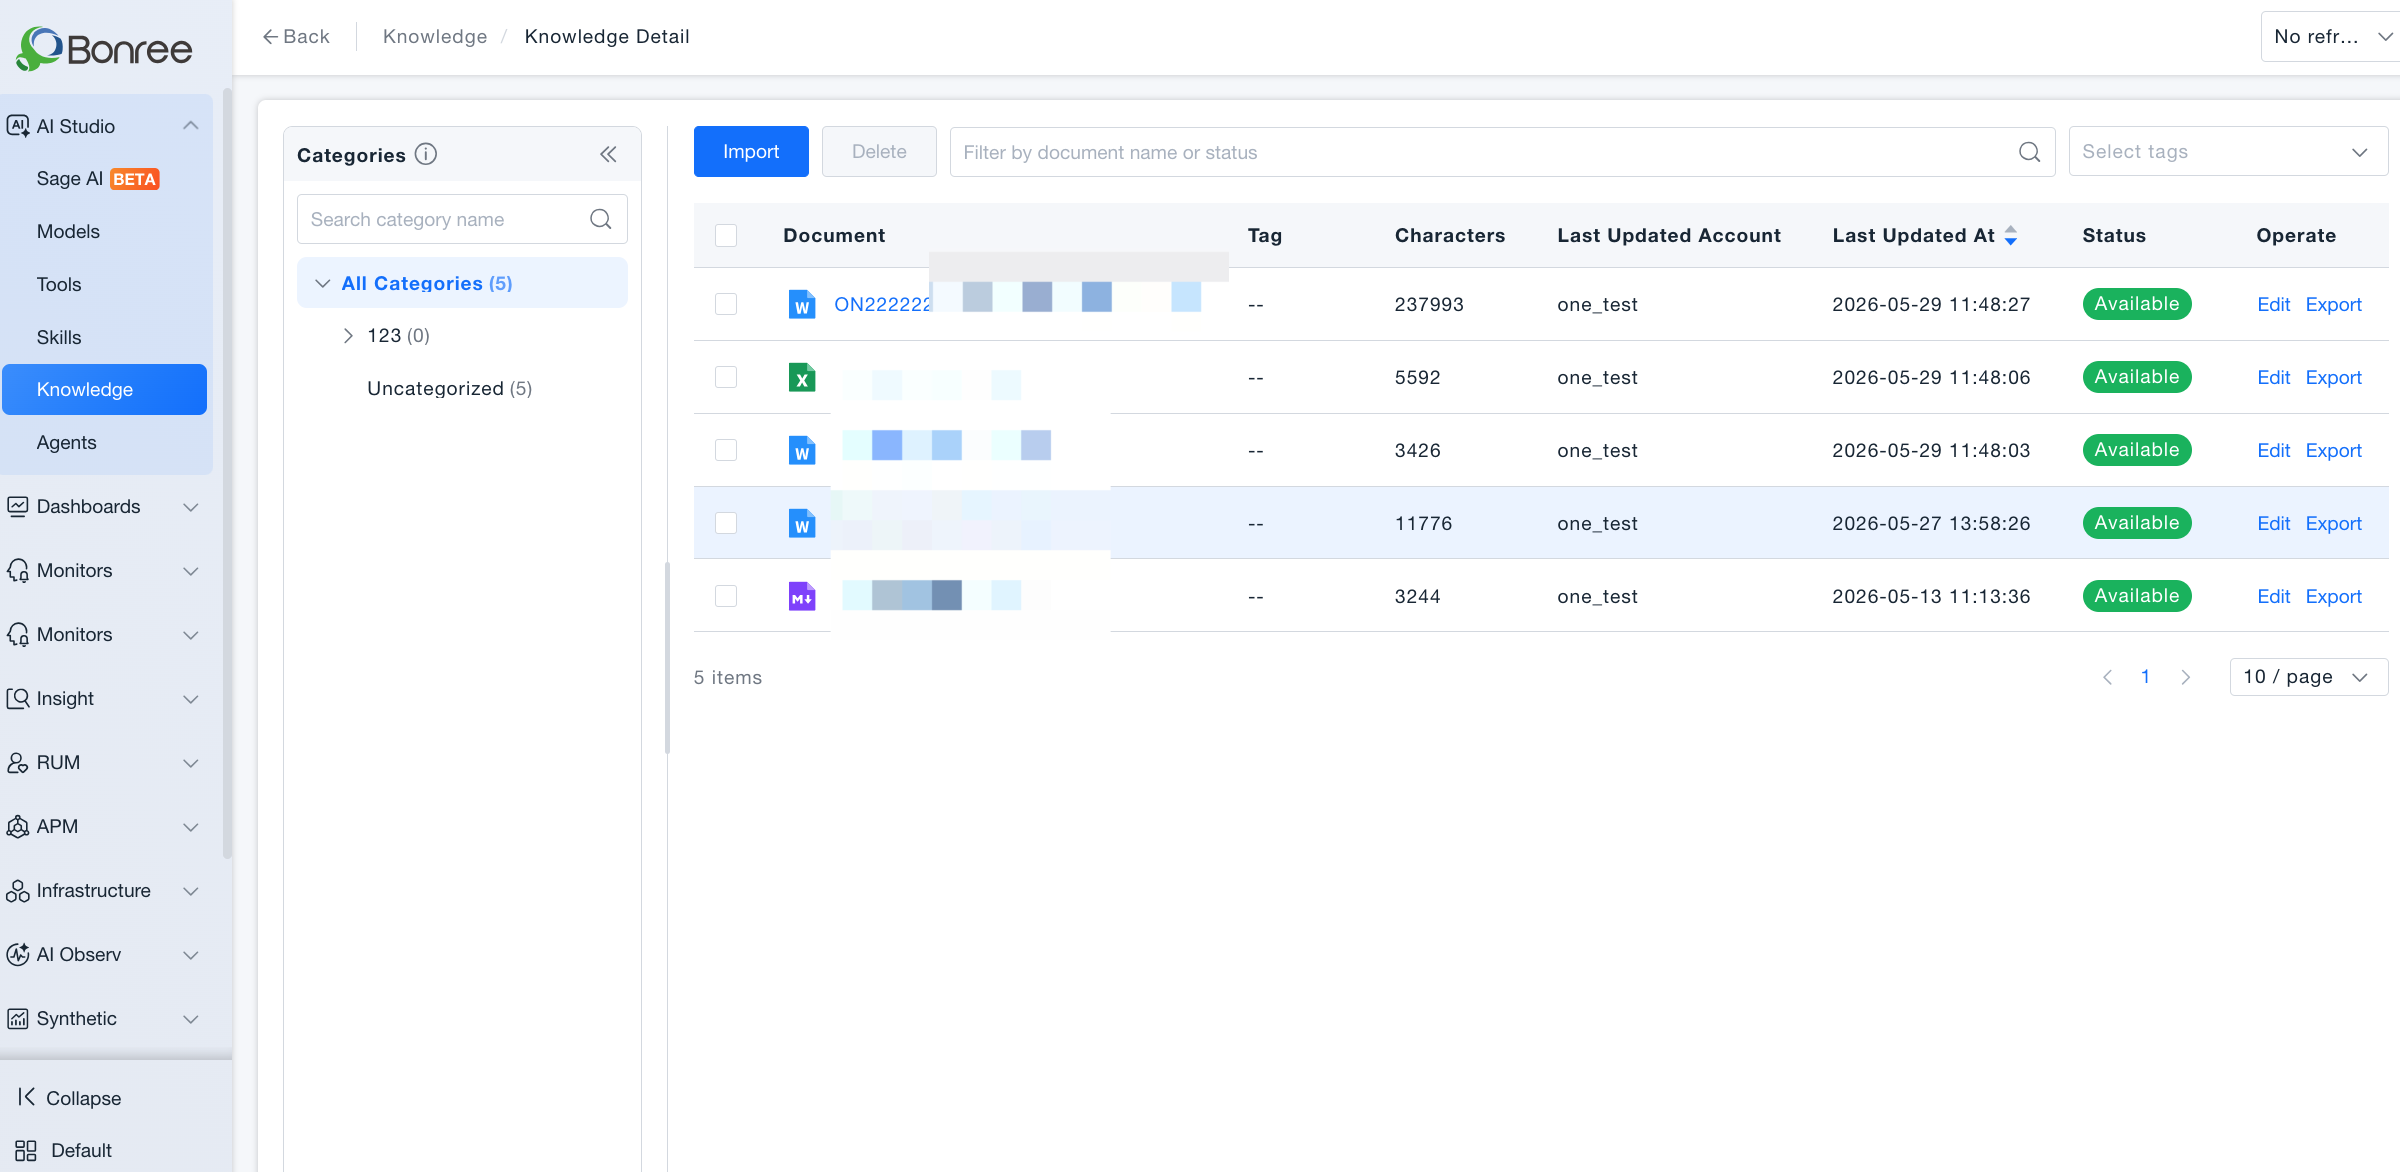2400x1172 pixels.
Task: Click the Categories info icon
Action: [x=426, y=154]
